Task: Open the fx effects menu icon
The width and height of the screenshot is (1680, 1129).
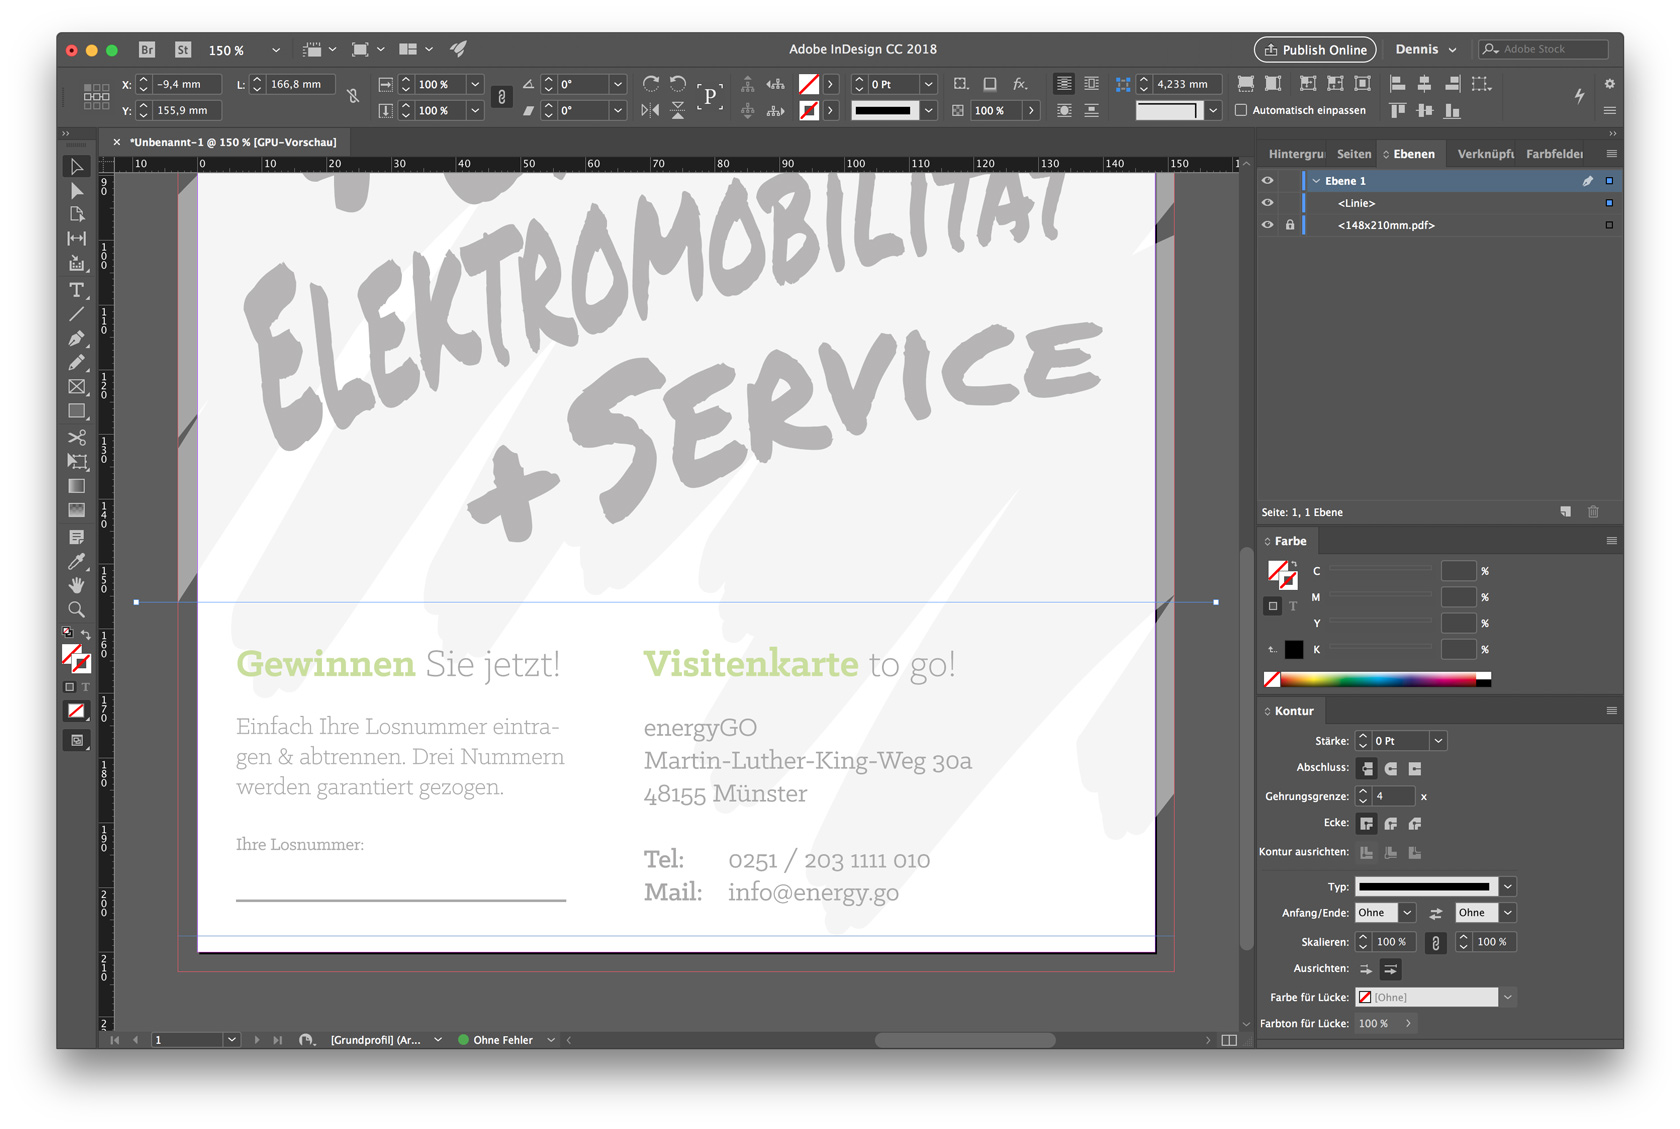Action: [x=1019, y=84]
